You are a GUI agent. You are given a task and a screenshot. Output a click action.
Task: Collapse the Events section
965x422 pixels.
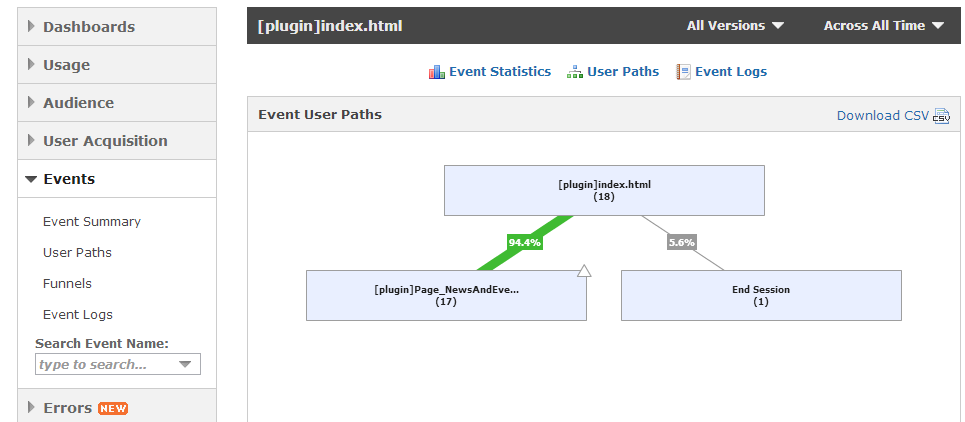pyautogui.click(x=69, y=179)
